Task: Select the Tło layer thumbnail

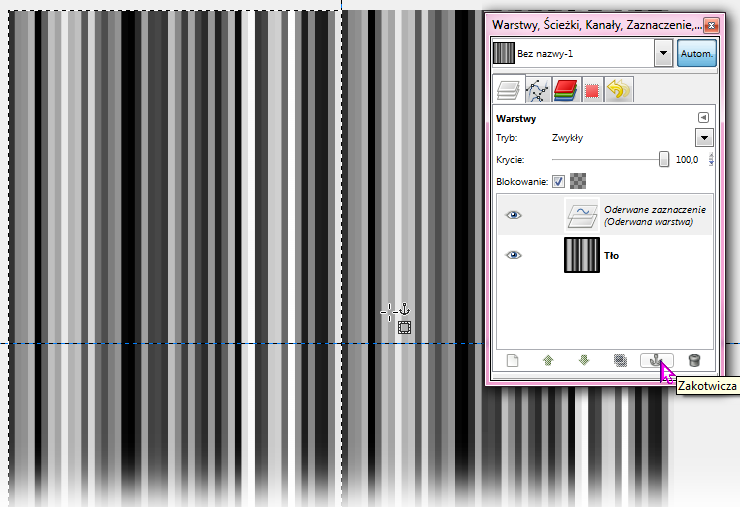Action: coord(581,255)
